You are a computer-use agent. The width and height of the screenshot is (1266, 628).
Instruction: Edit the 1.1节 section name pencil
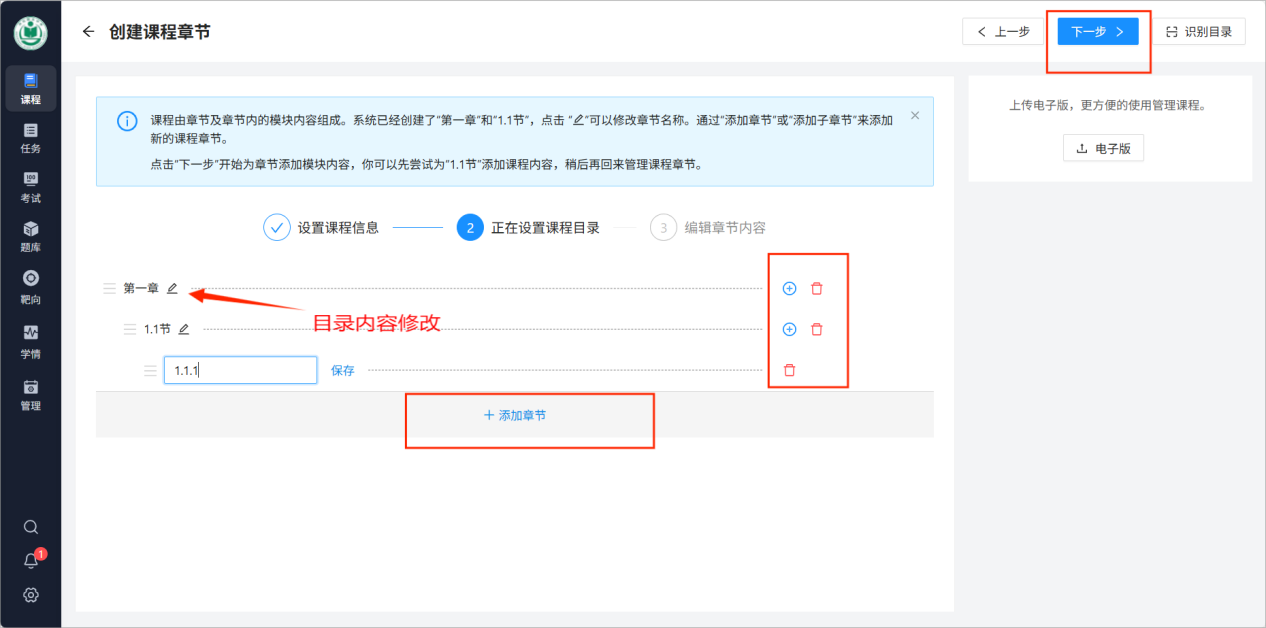[x=183, y=329]
